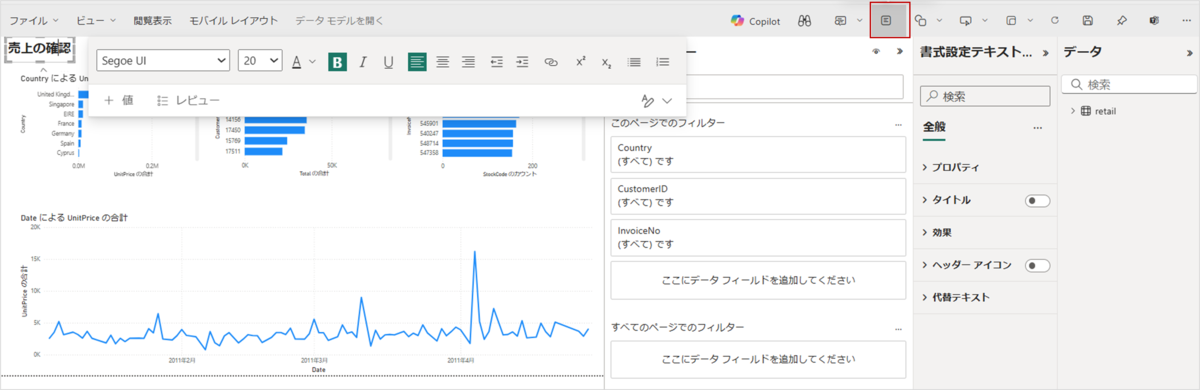Click the Teams share icon
The height and width of the screenshot is (390, 1200).
pyautogui.click(x=1154, y=20)
